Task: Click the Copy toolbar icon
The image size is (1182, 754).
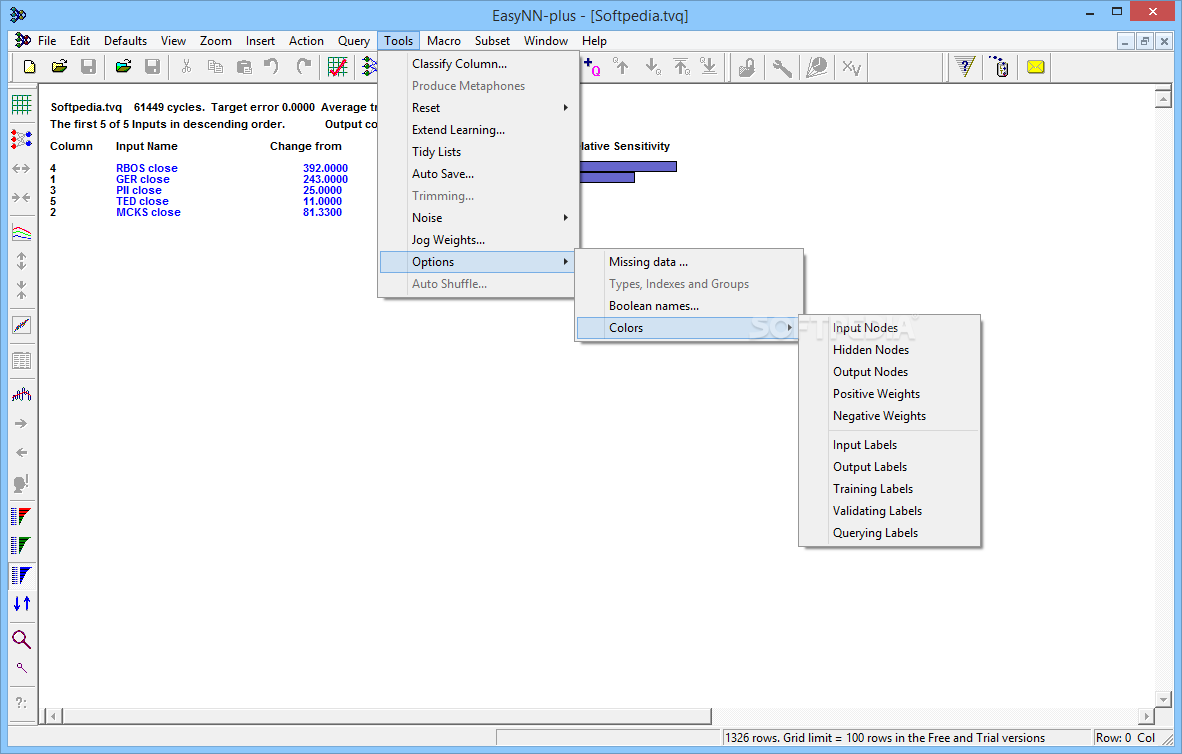Action: (x=215, y=67)
